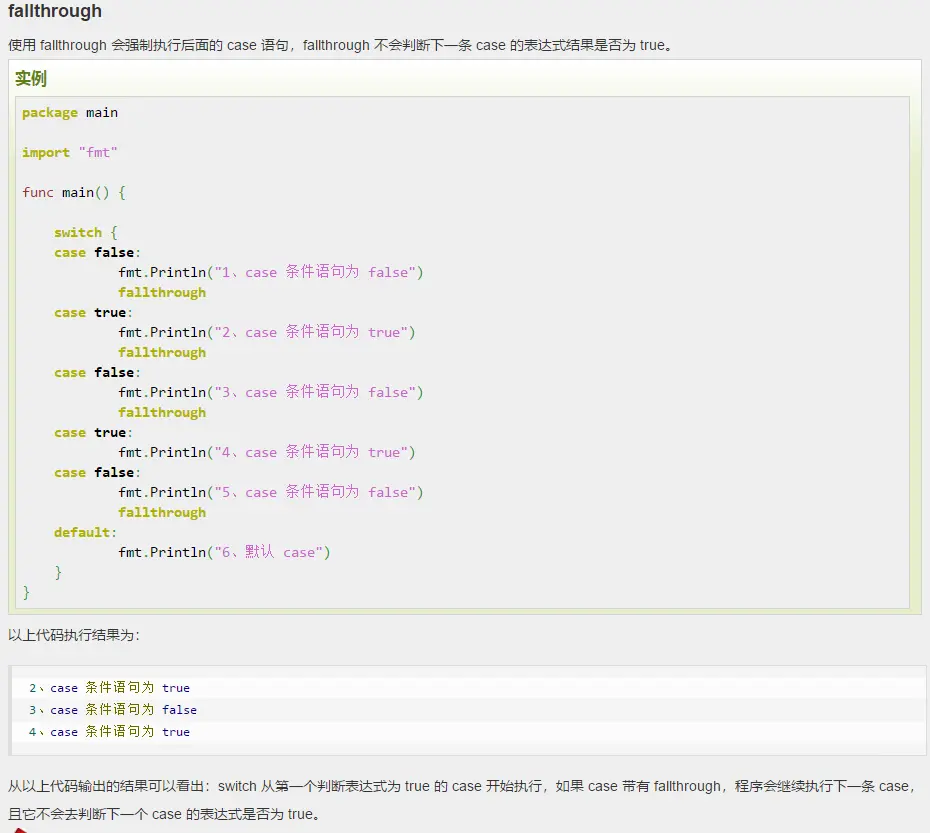Click the 'switch {' code line
The image size is (930, 833).
click(86, 233)
